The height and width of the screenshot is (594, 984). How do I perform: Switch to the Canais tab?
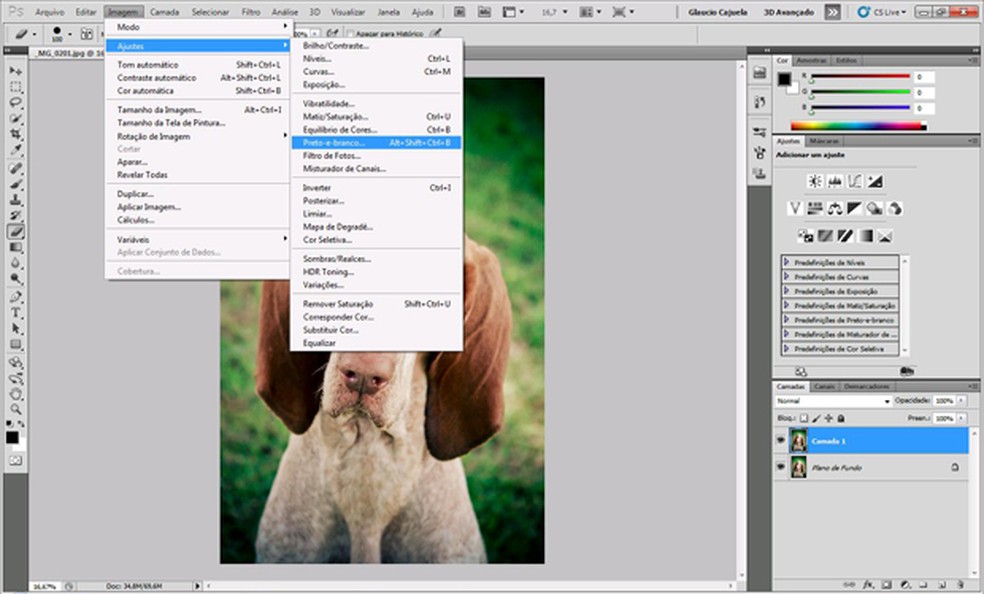(x=824, y=386)
